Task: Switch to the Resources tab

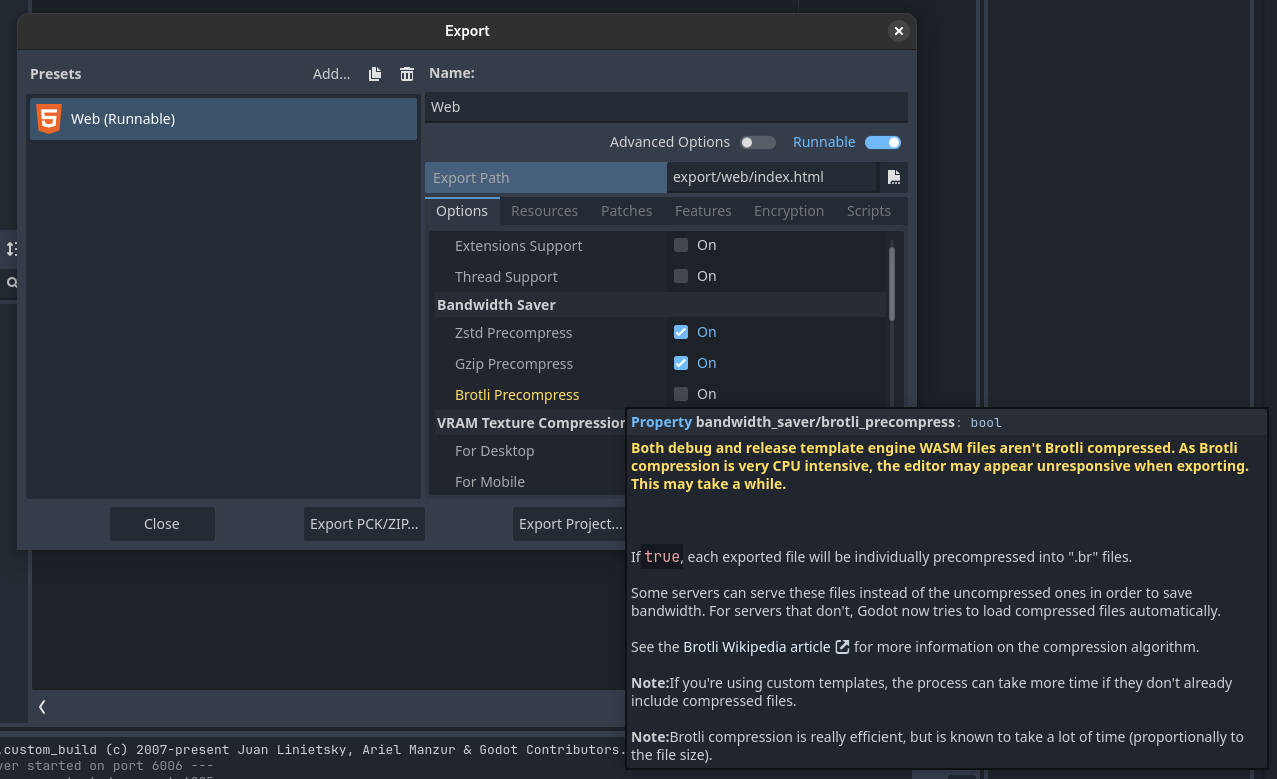Action: point(544,211)
